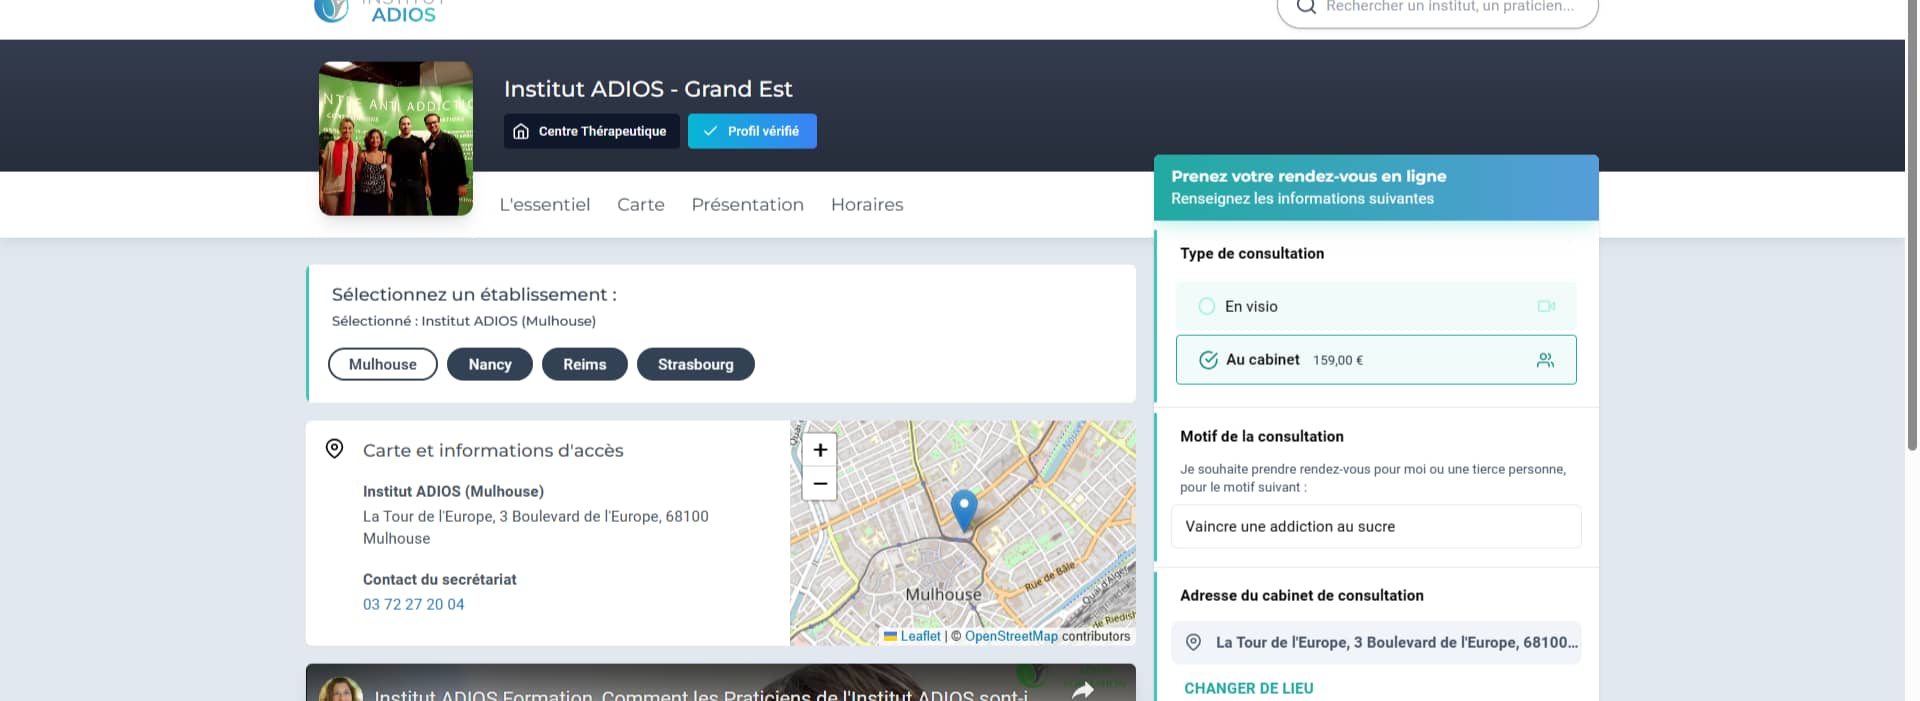Click the people icon for Au cabinet
The height and width of the screenshot is (701, 1920).
(1545, 360)
